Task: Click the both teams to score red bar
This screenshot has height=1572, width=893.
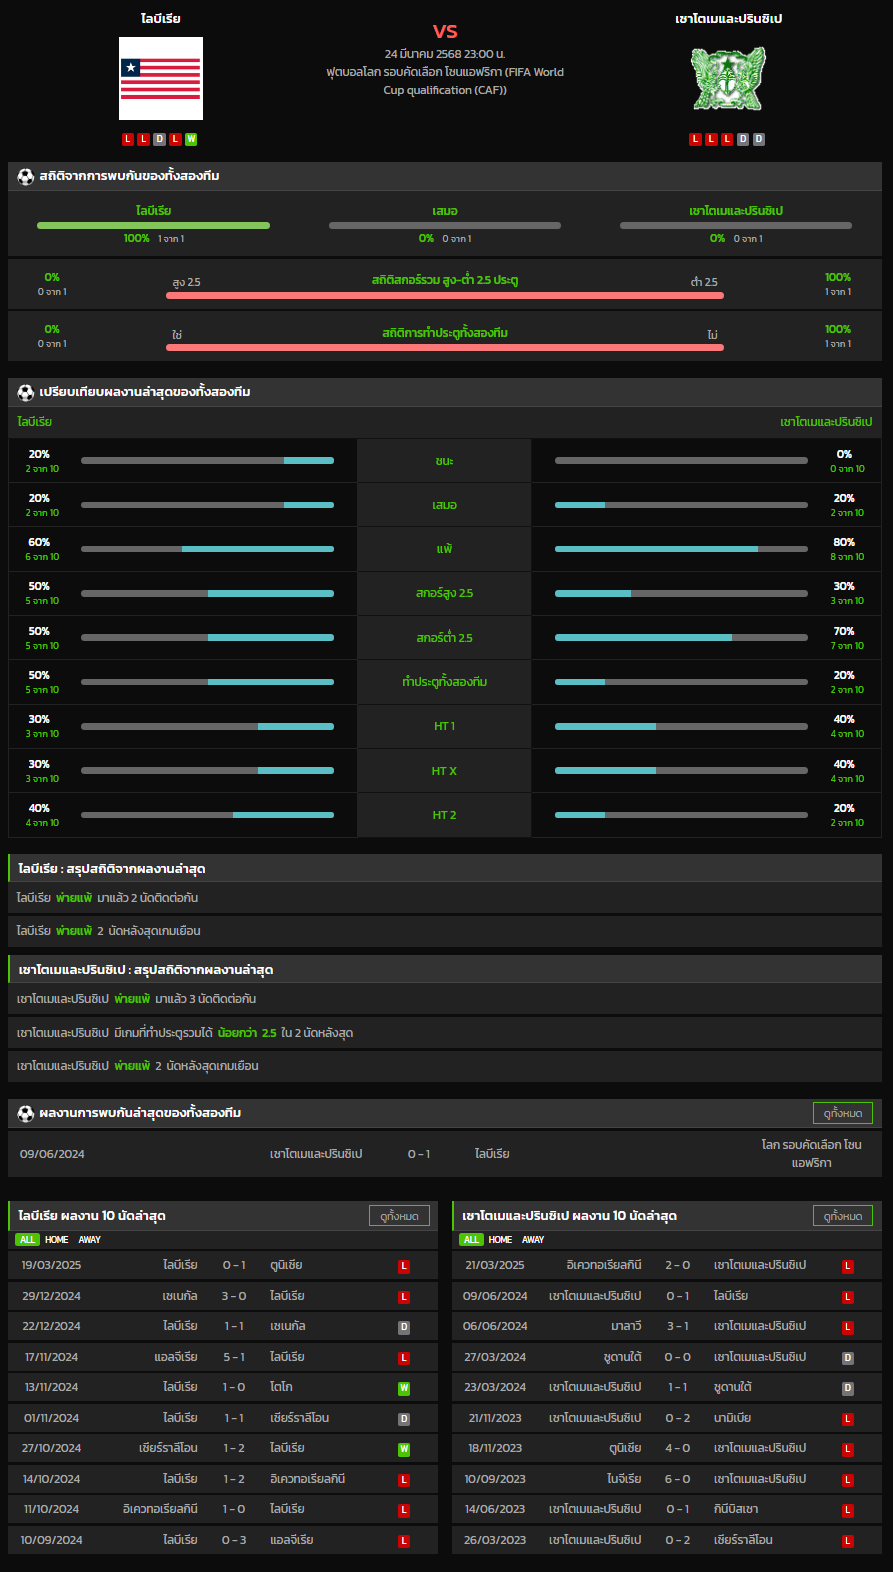Action: click(444, 347)
